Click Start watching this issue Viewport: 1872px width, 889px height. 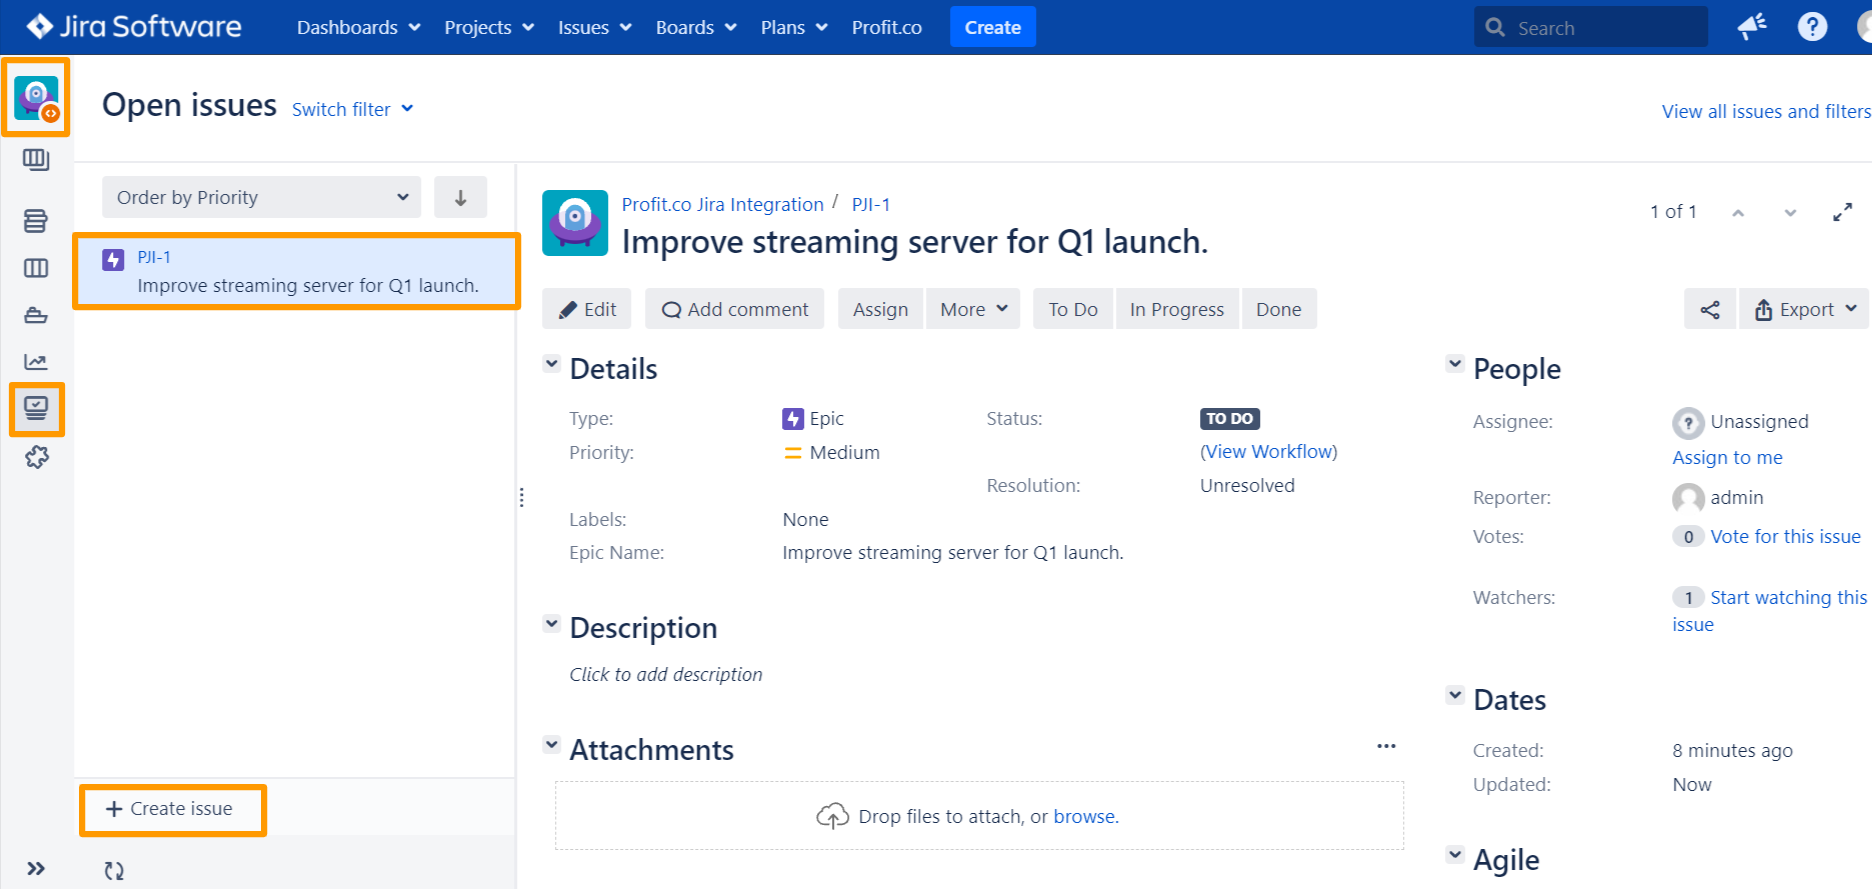1770,610
